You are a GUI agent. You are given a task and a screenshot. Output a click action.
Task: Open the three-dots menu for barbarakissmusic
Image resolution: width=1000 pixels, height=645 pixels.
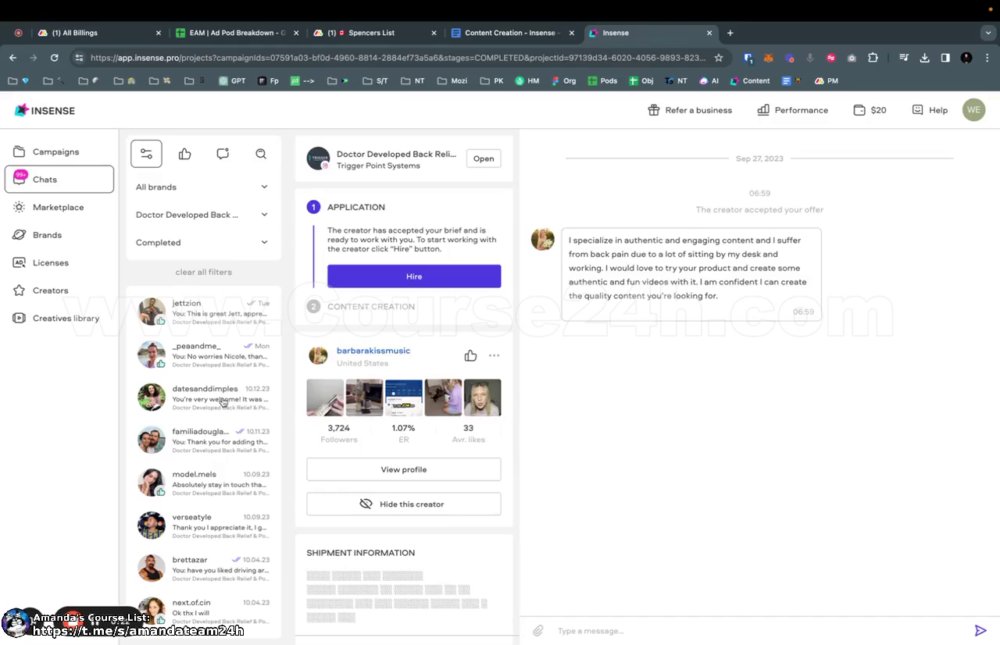494,355
